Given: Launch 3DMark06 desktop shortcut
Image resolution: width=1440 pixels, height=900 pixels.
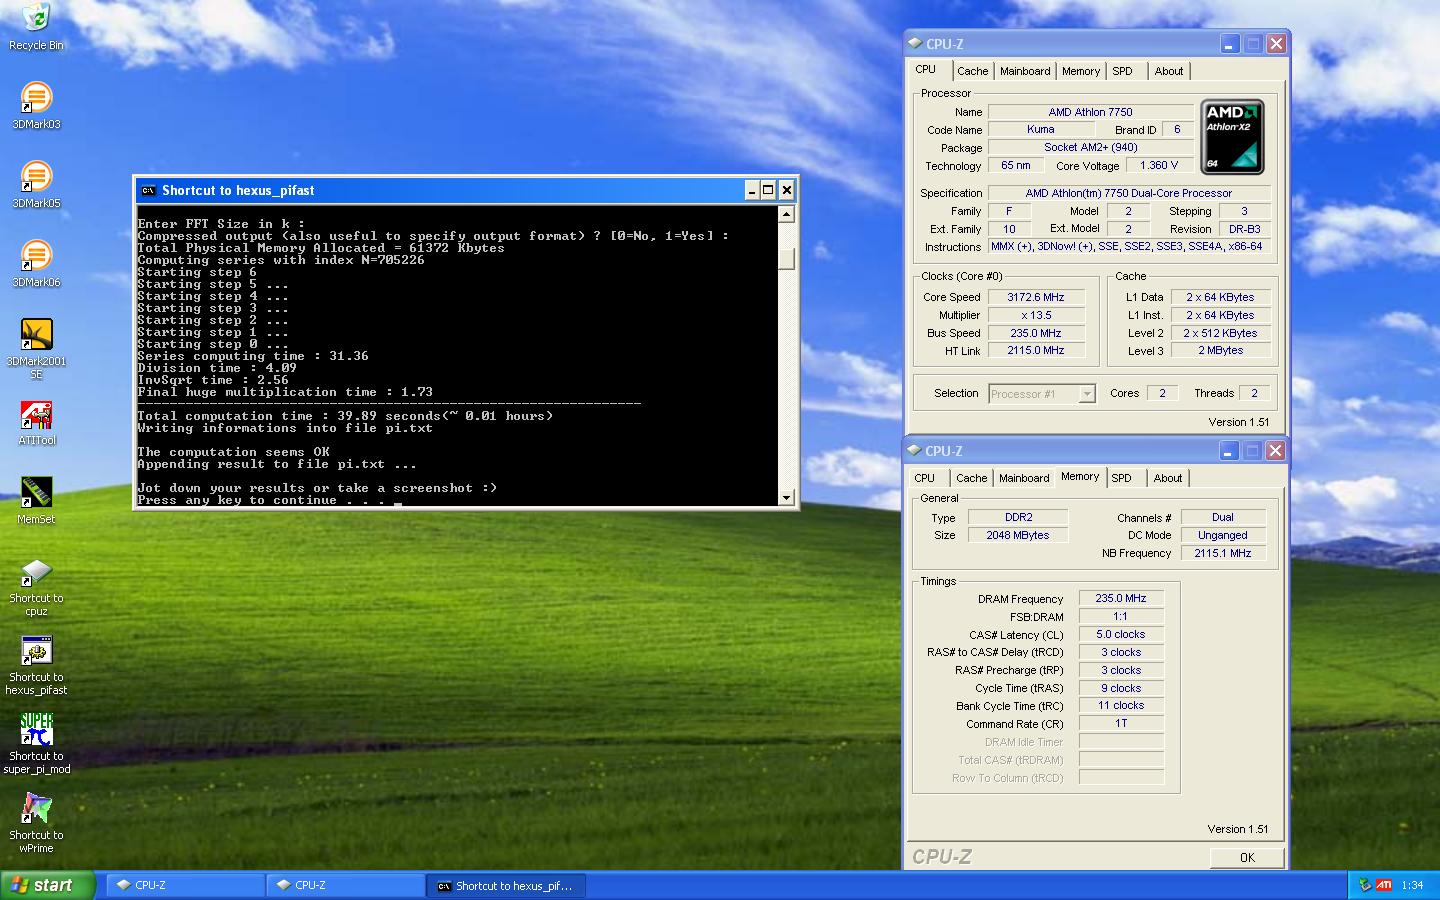Looking at the screenshot, I should [x=36, y=263].
